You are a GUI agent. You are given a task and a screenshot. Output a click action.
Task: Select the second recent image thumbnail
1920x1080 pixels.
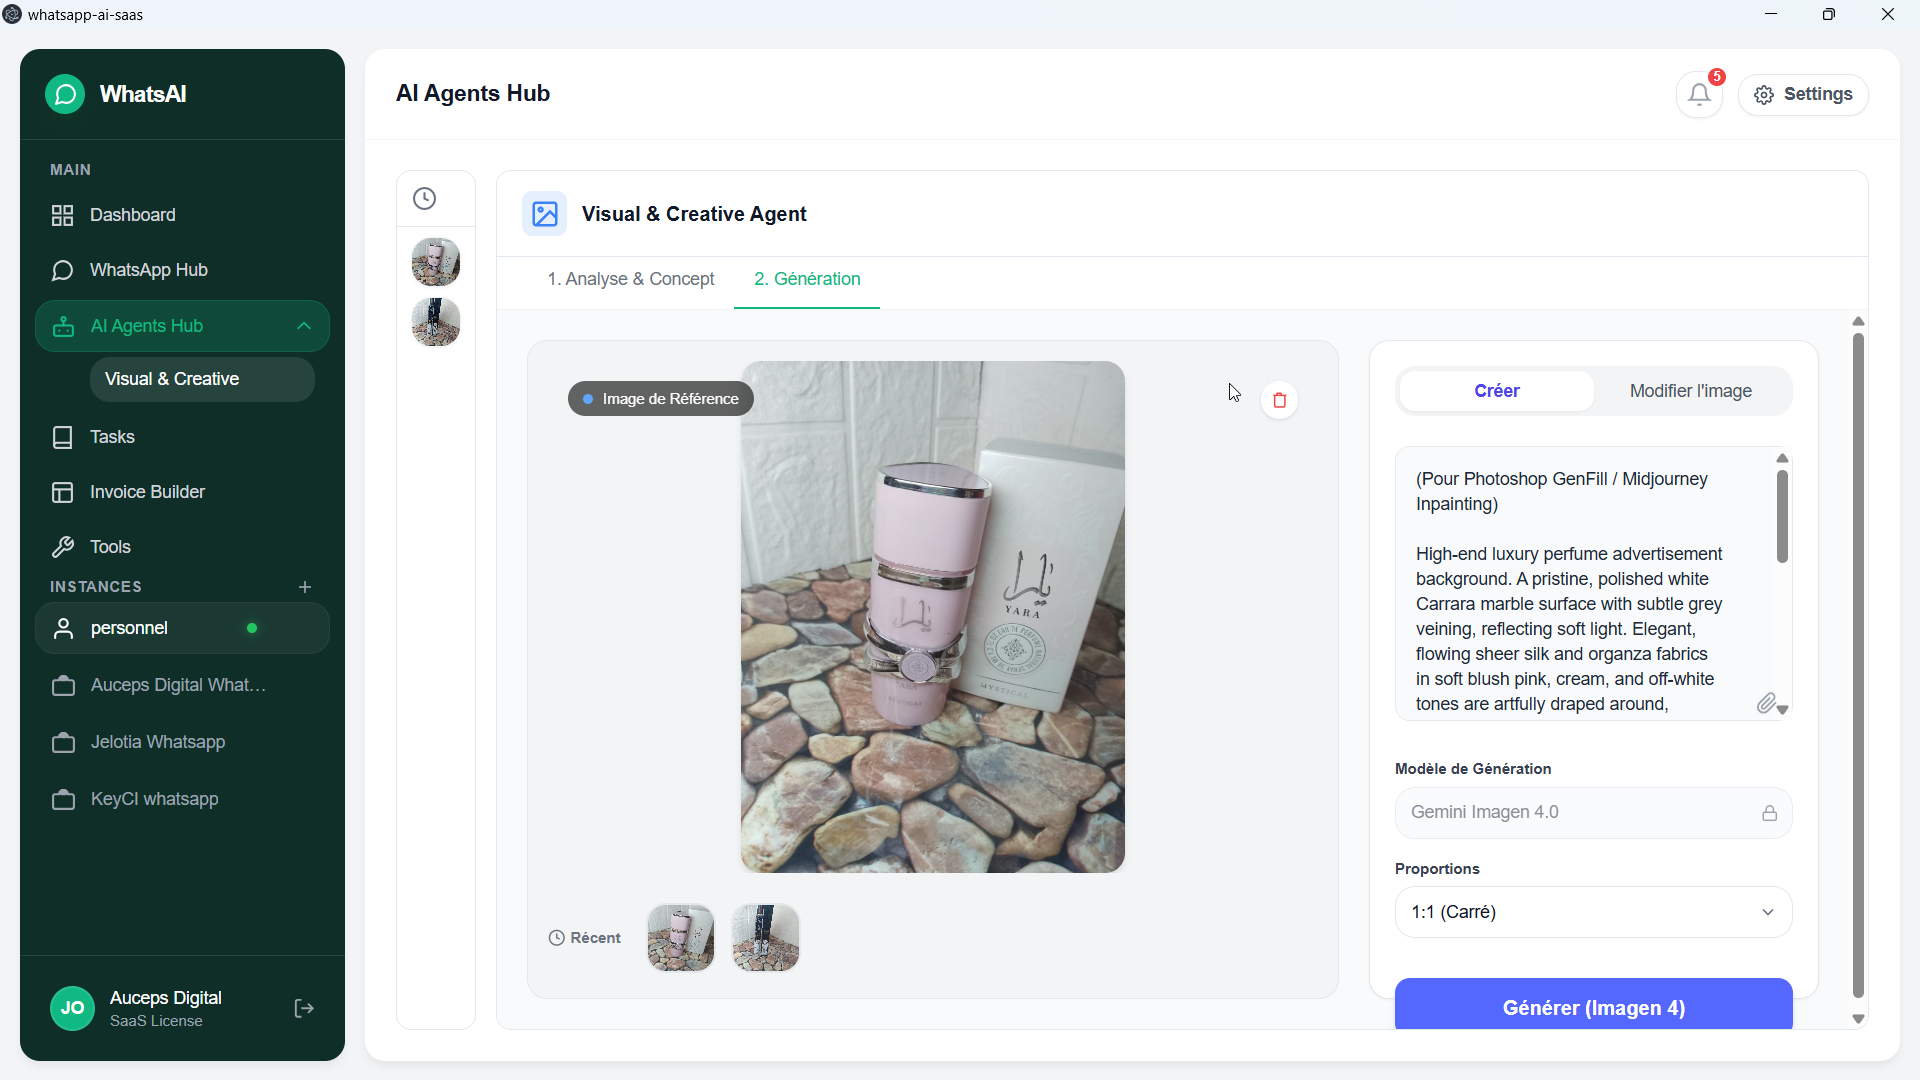[765, 938]
